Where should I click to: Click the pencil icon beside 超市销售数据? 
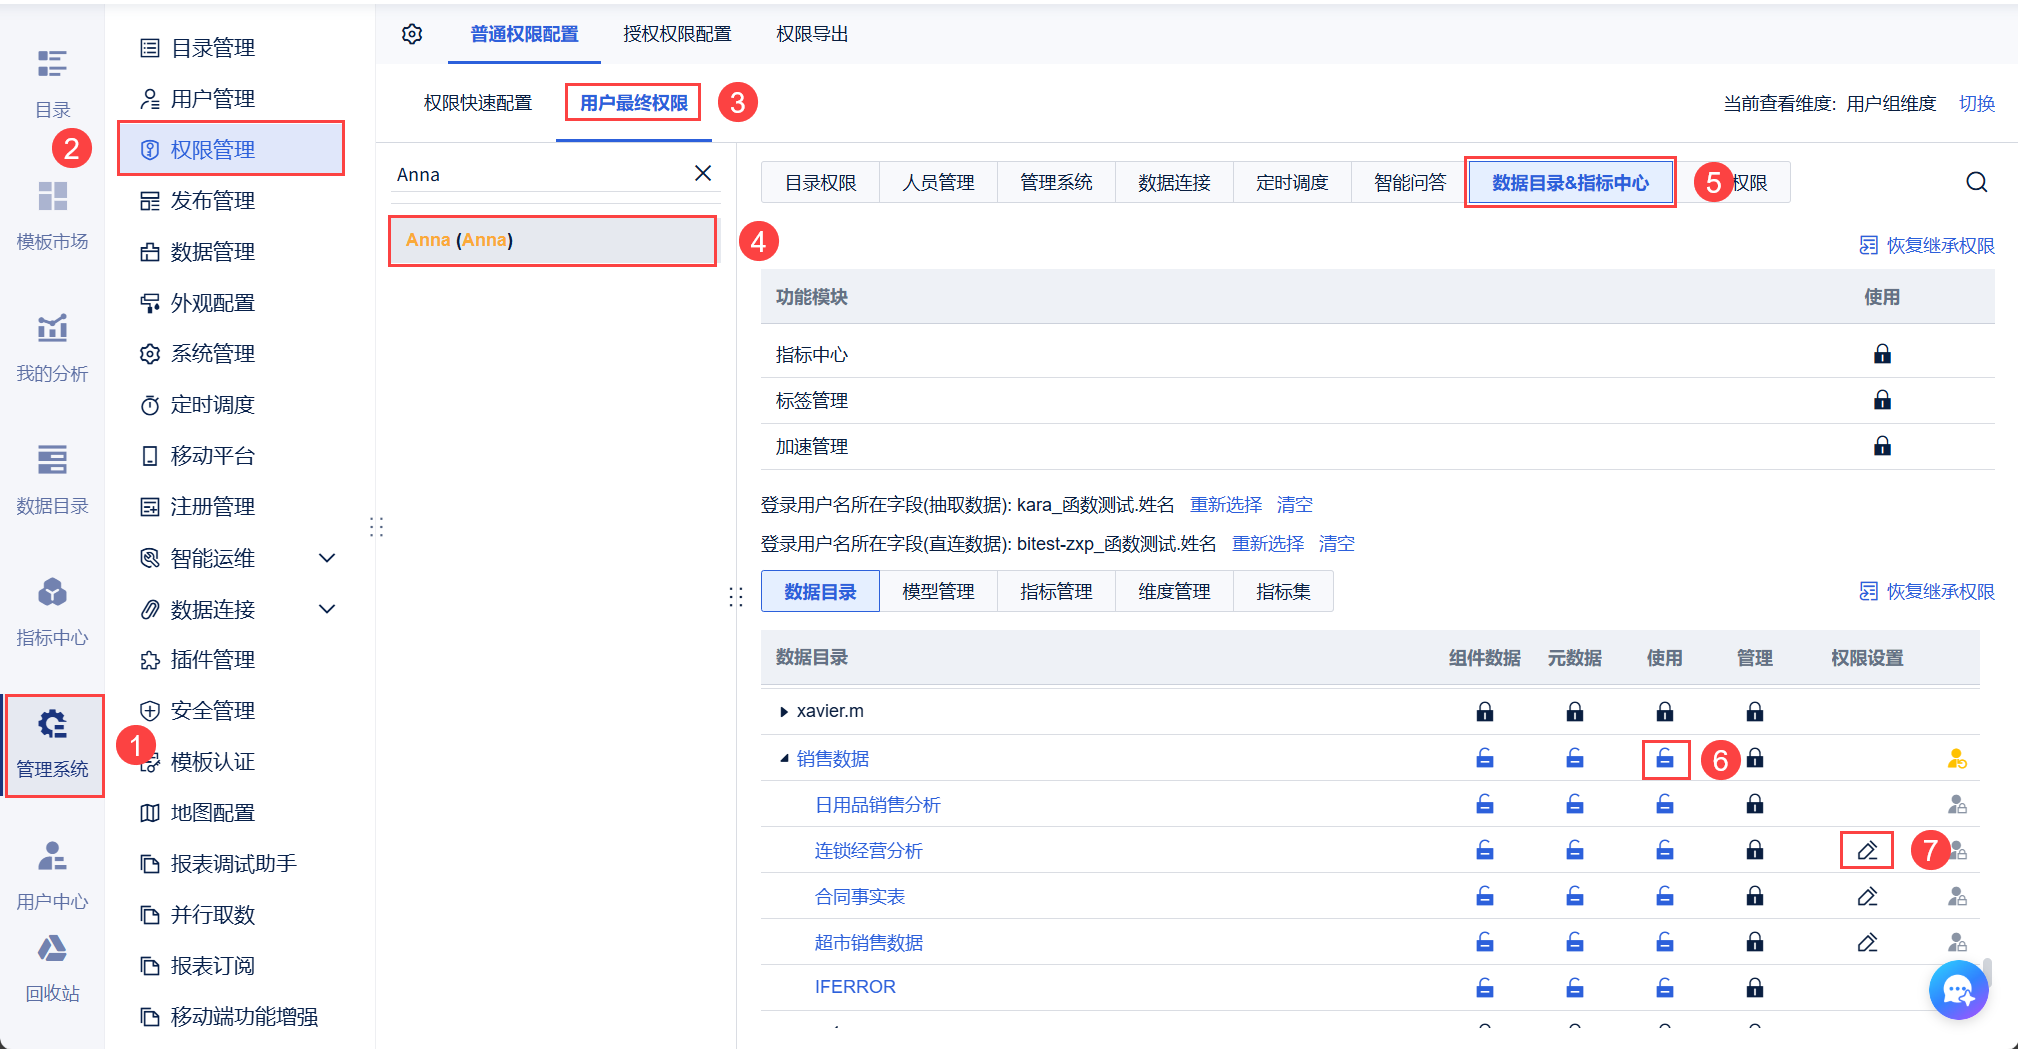[1866, 942]
